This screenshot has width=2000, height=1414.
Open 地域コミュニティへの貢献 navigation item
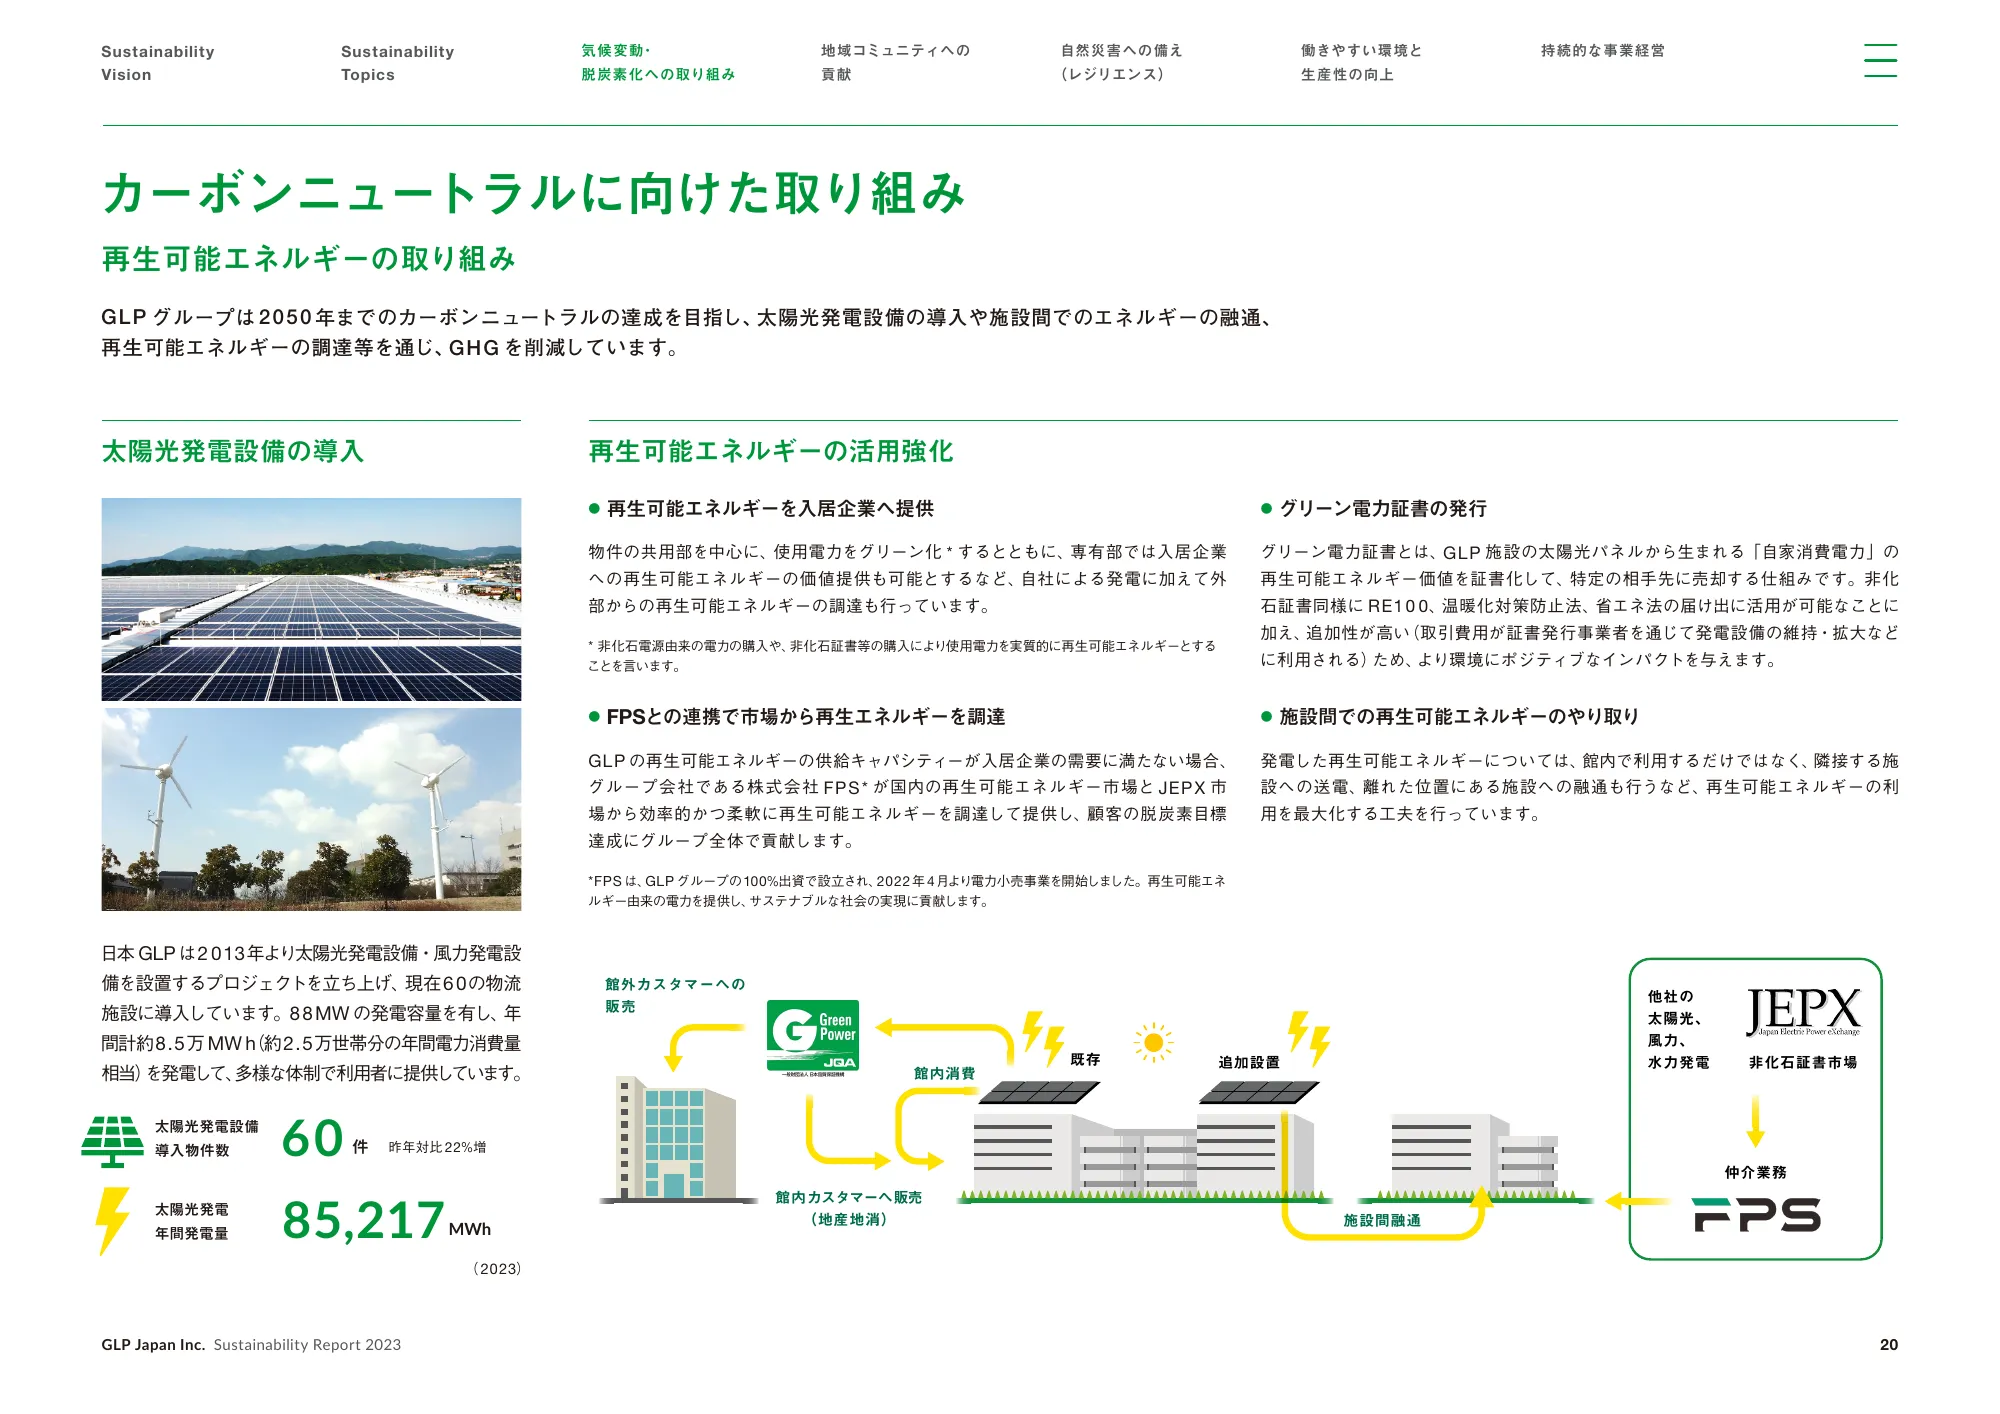(895, 62)
